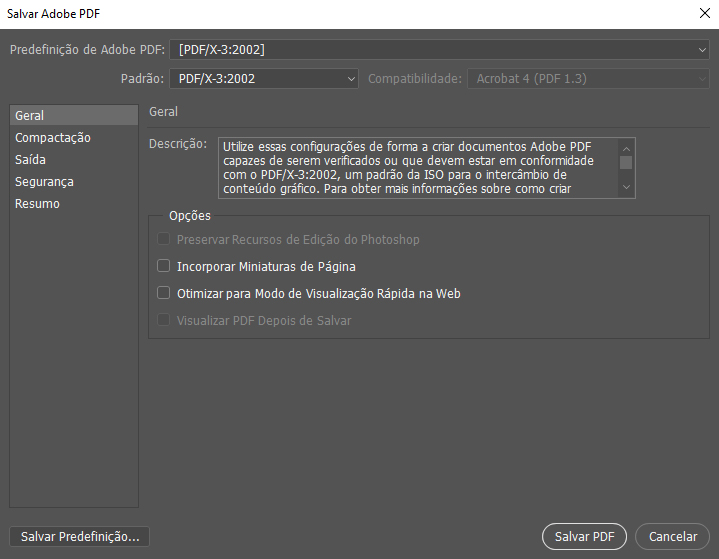Image resolution: width=719 pixels, height=559 pixels.
Task: Expand the Padrão PDF/X-3:2002 dropdown
Action: tap(264, 78)
